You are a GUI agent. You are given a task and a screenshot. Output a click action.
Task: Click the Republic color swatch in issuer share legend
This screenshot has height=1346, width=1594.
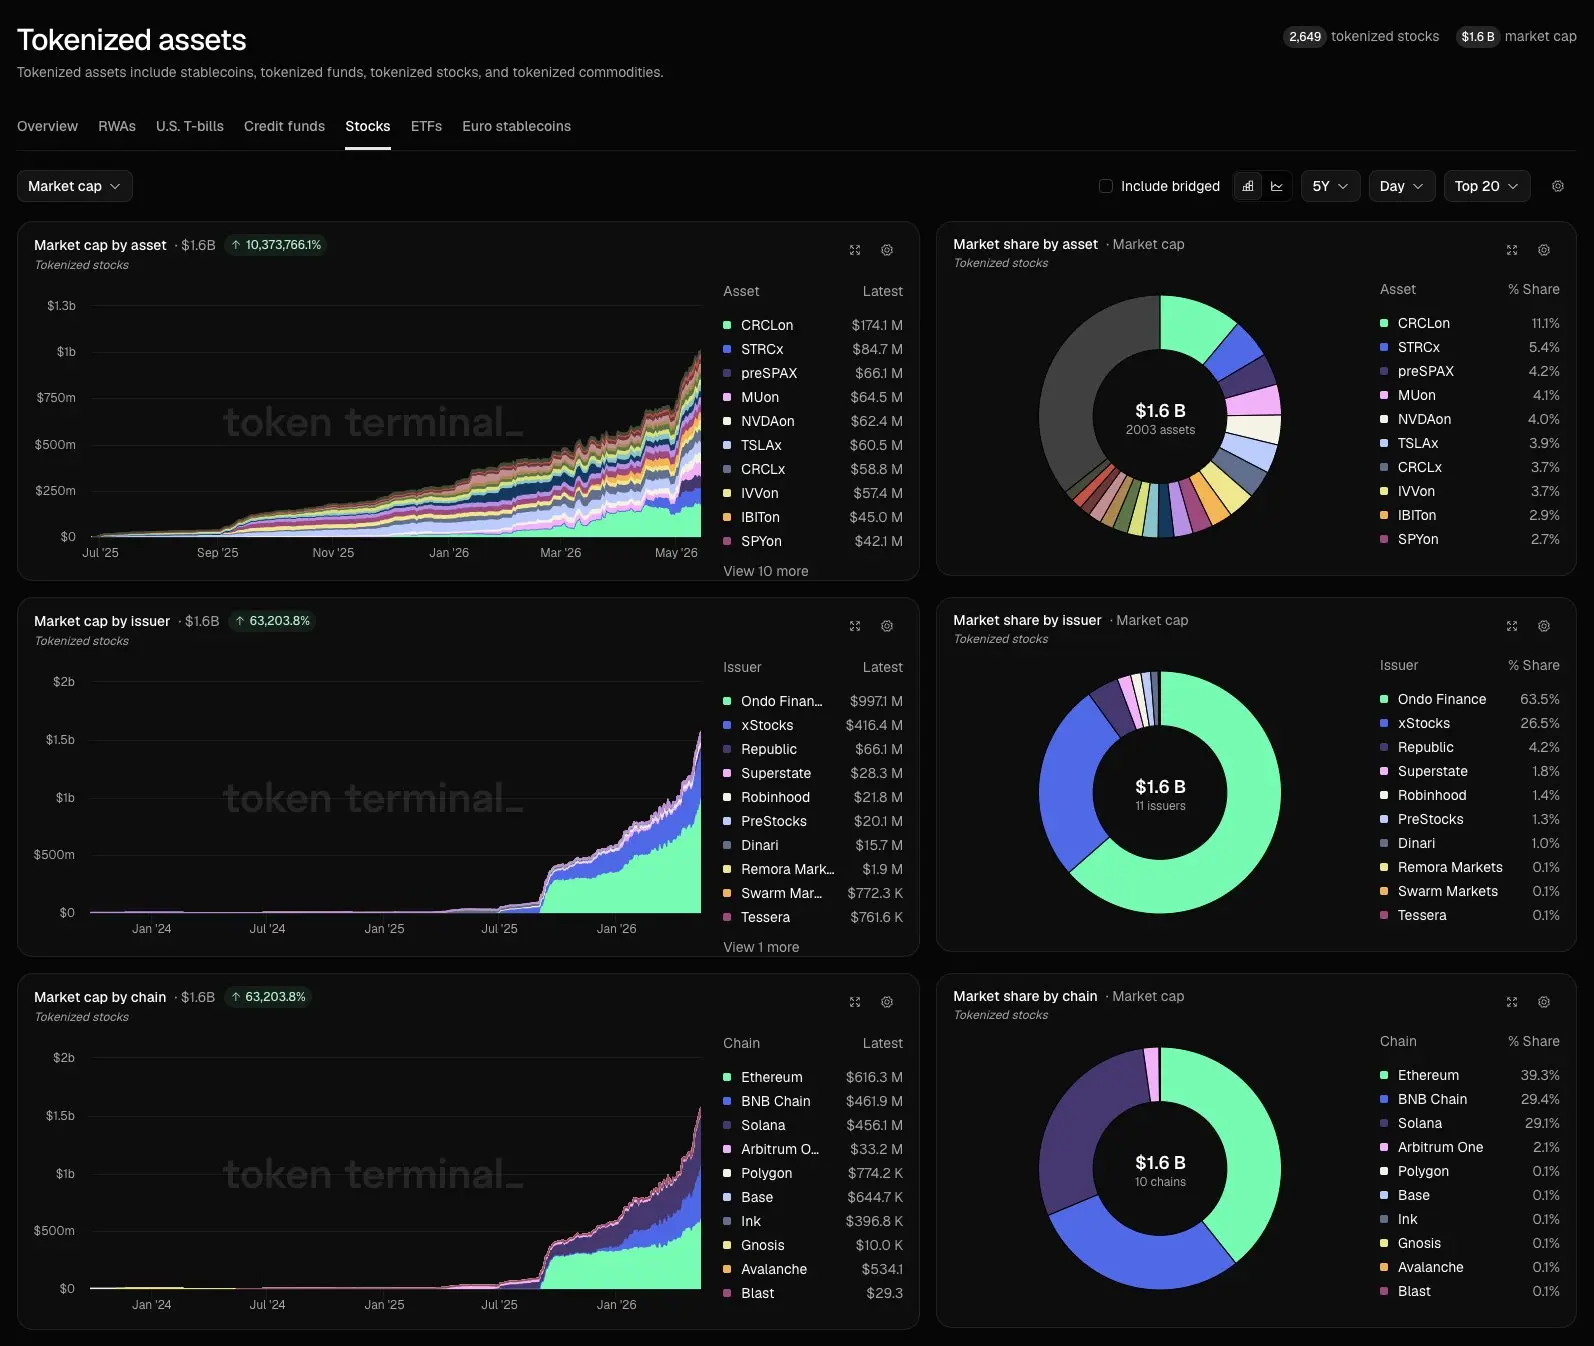click(x=1384, y=747)
